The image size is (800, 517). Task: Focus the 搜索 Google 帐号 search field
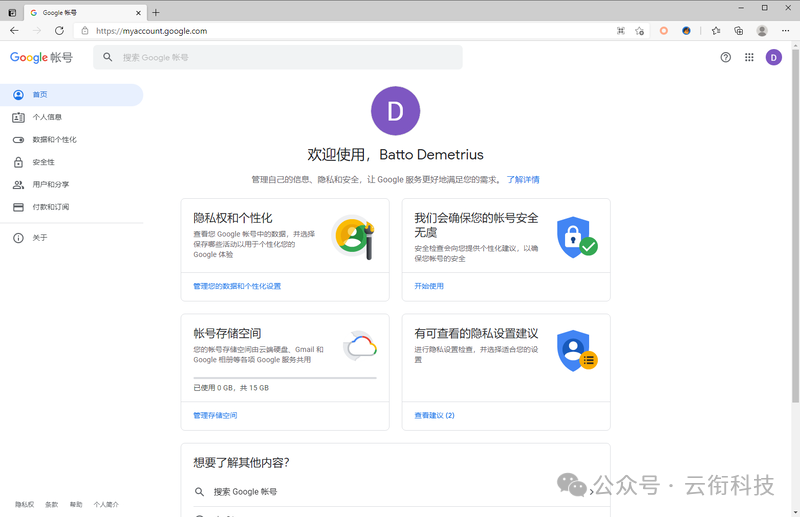(278, 57)
